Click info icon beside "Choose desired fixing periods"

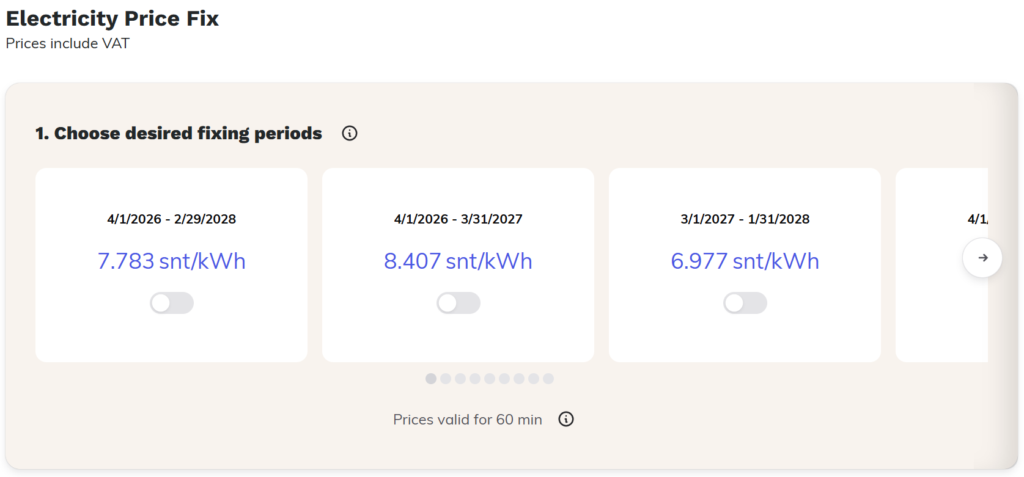349,133
